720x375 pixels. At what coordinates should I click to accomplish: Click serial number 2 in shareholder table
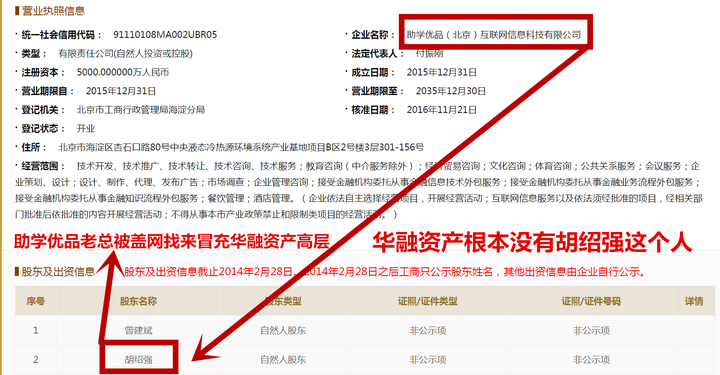pos(35,359)
